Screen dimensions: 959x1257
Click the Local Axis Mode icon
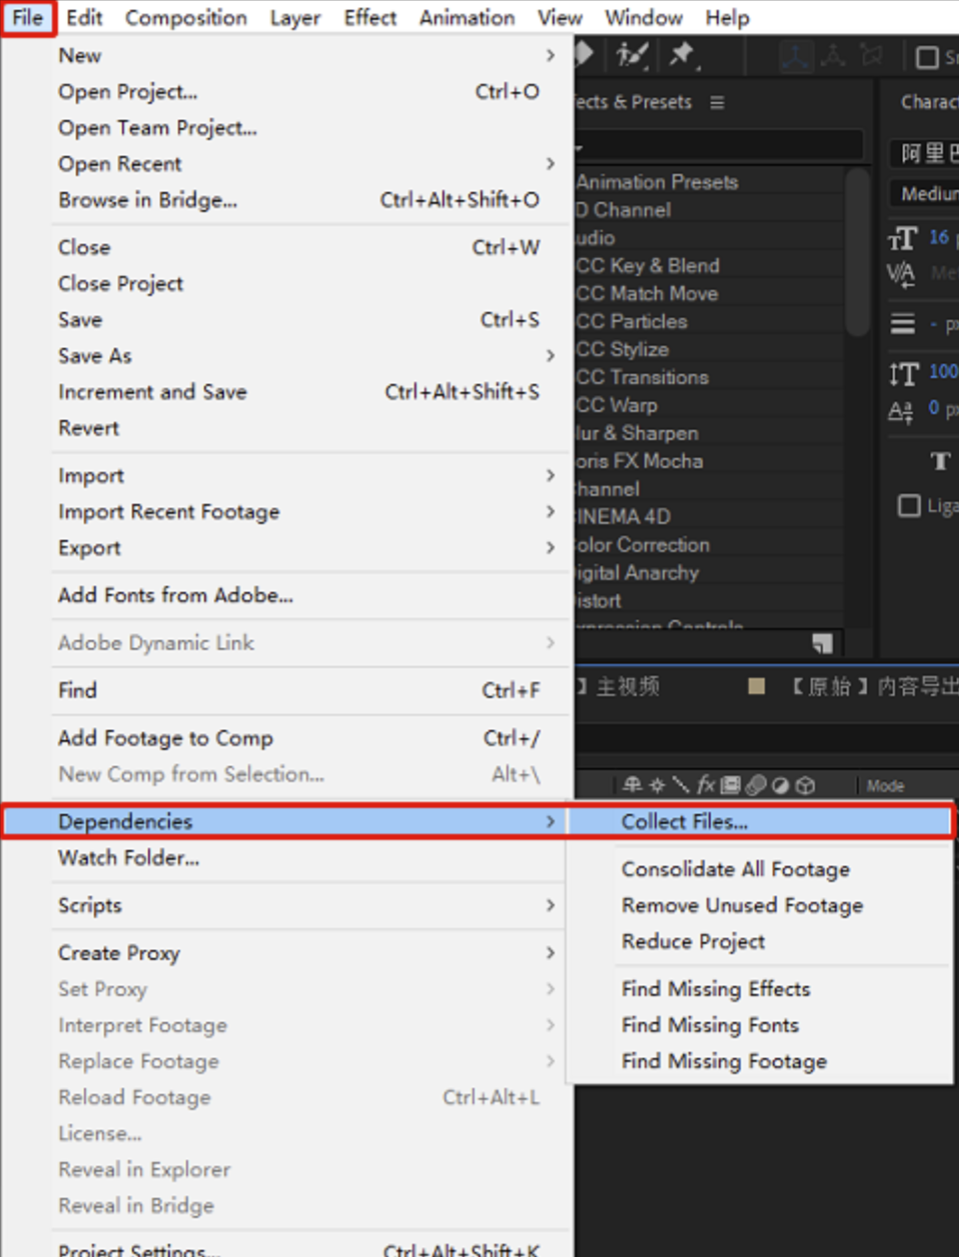796,57
